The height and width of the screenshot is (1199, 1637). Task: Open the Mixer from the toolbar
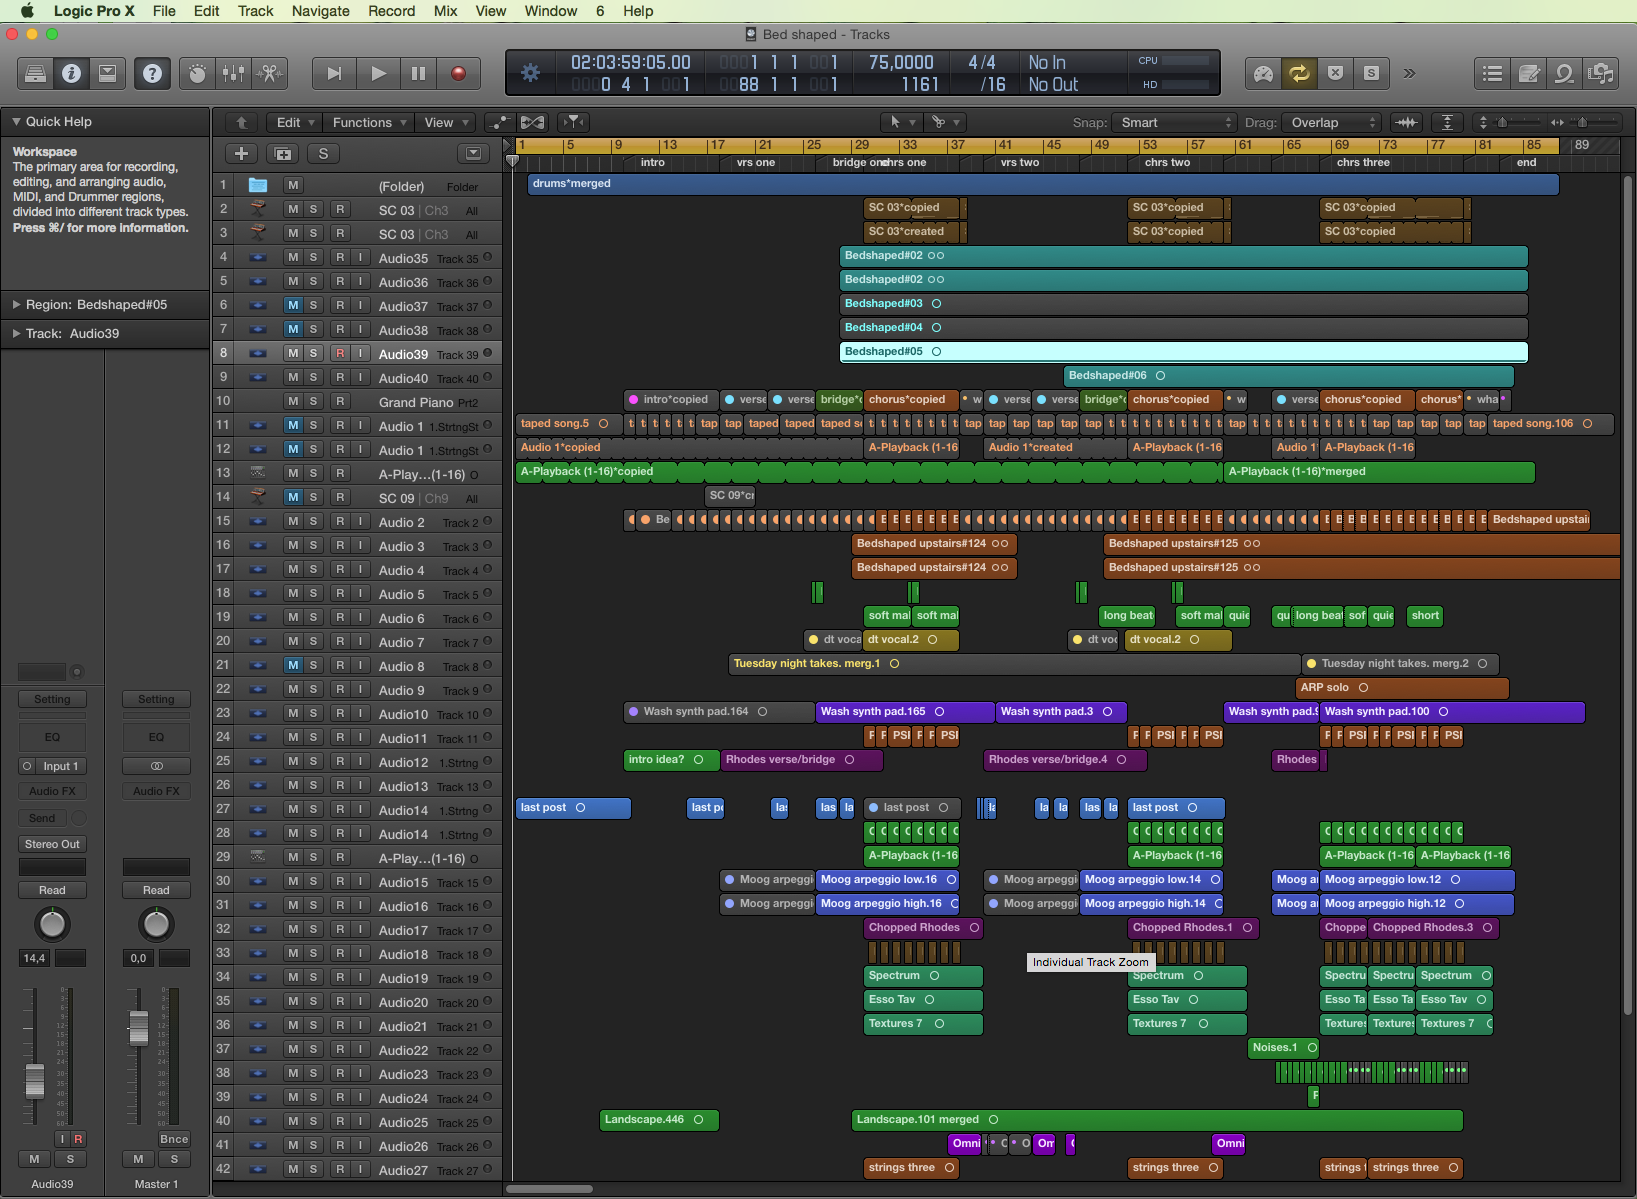click(x=233, y=73)
